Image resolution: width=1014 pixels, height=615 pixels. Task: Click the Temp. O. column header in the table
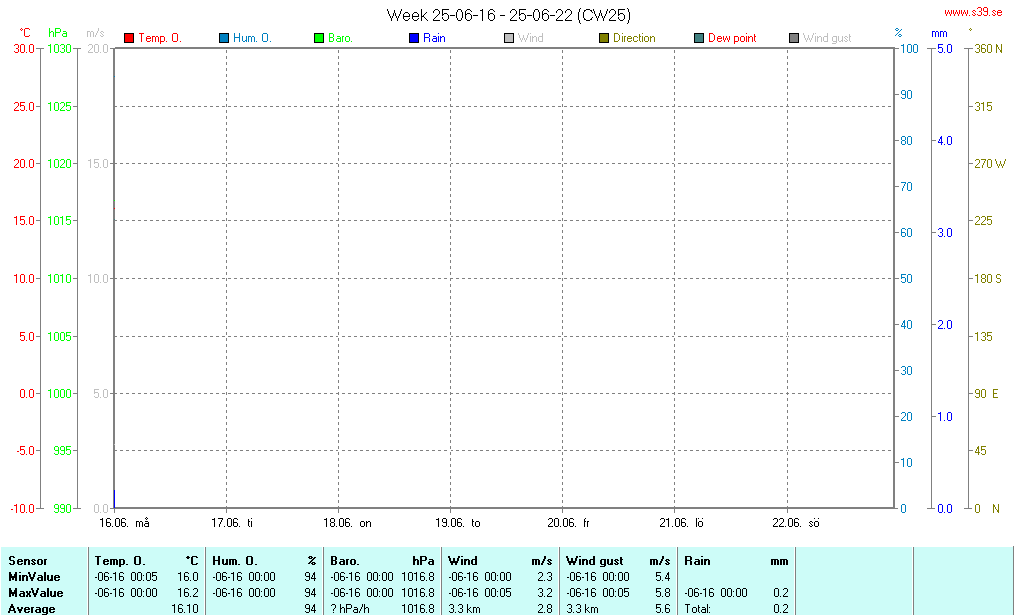120,561
